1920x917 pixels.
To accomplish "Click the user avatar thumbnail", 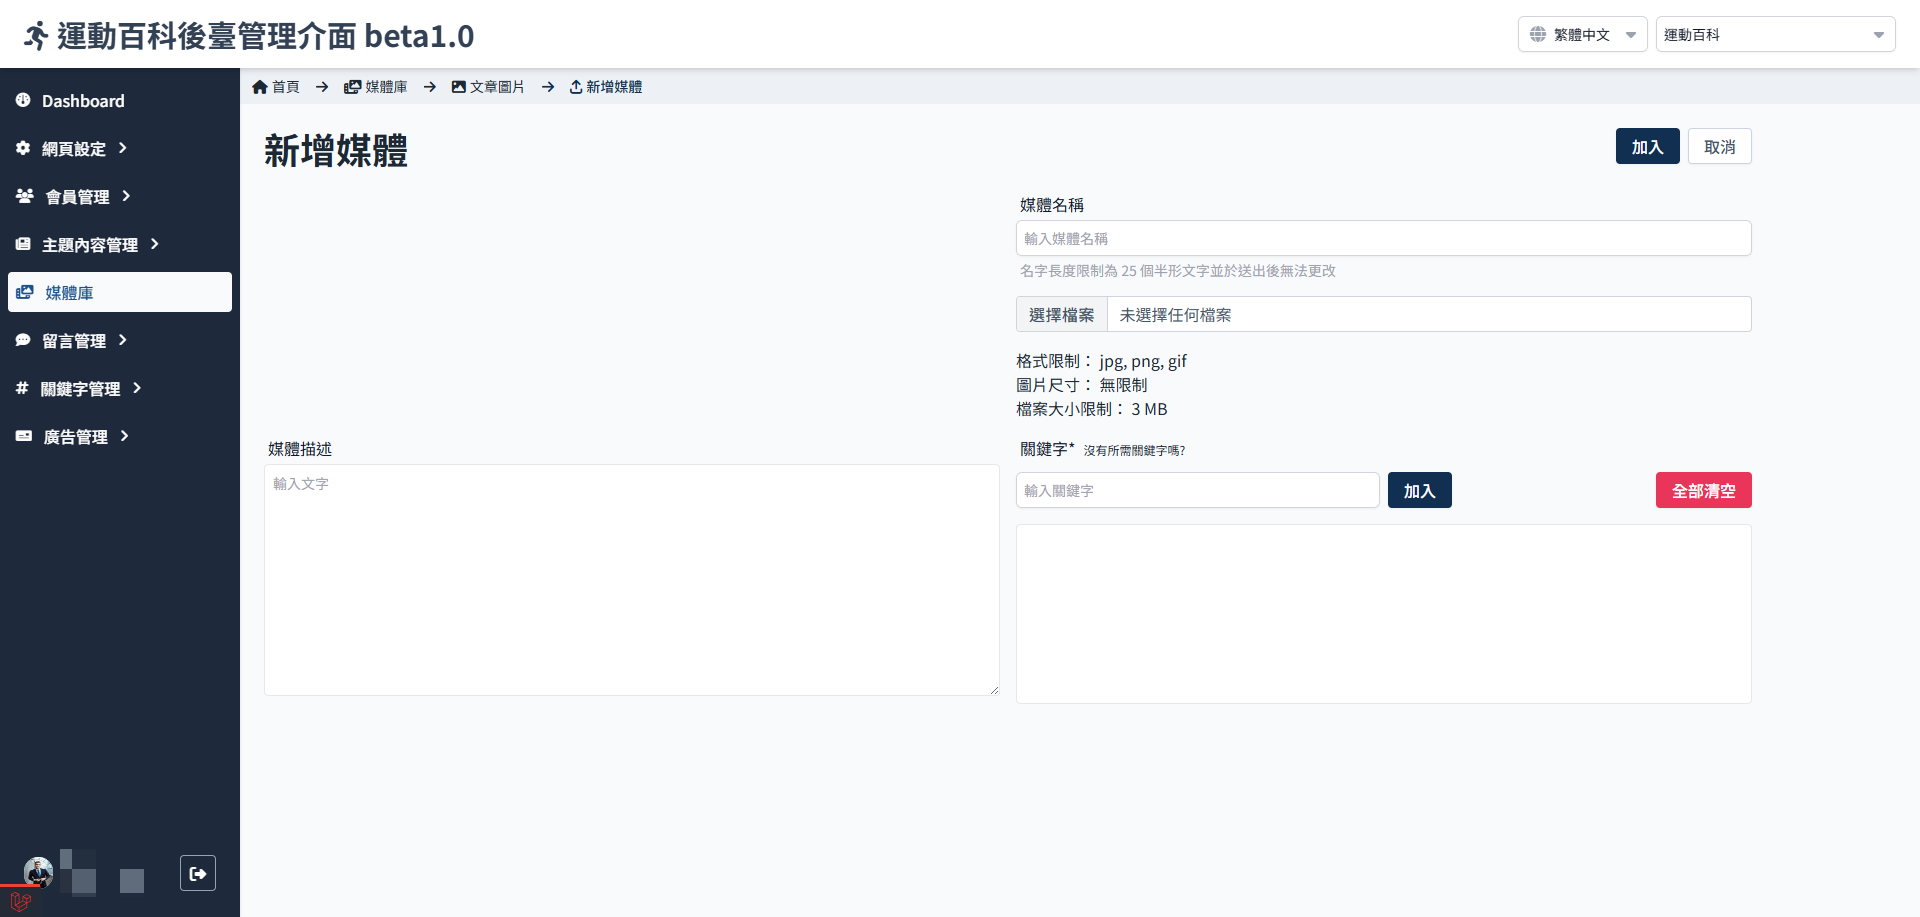I will pyautogui.click(x=39, y=872).
